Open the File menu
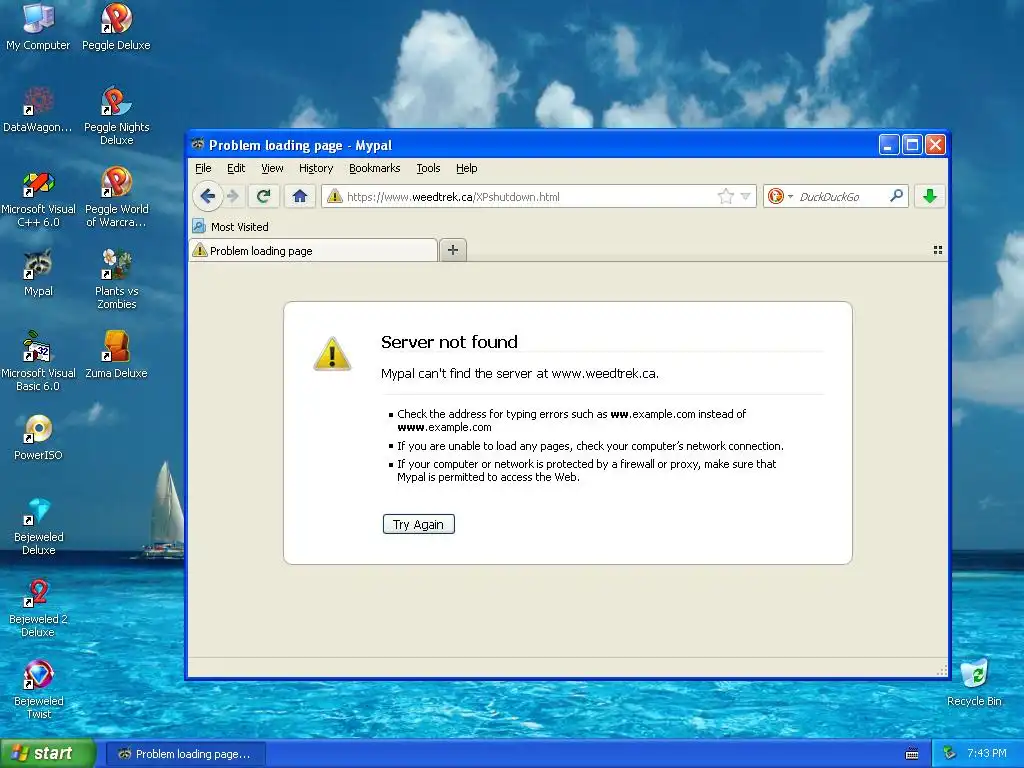 coord(203,168)
